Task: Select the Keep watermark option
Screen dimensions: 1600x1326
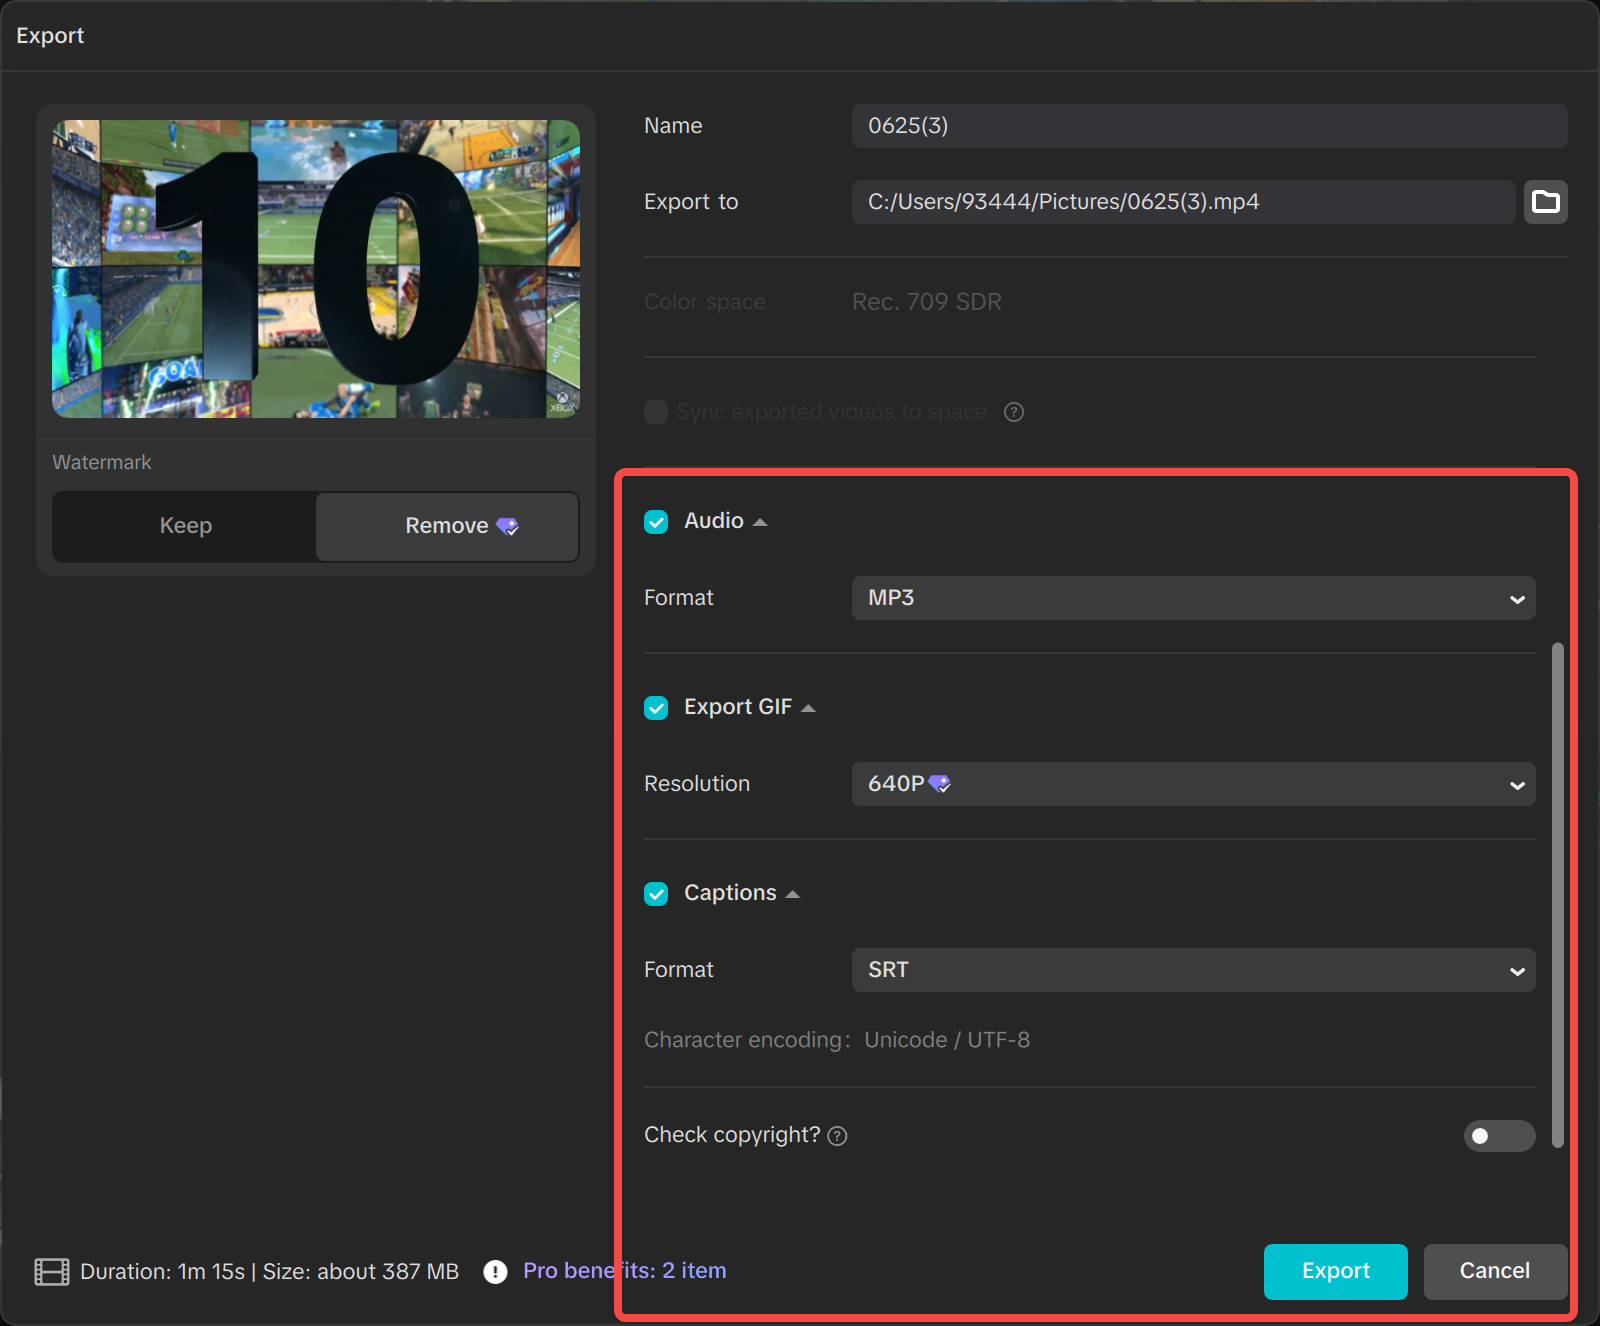Action: (185, 526)
